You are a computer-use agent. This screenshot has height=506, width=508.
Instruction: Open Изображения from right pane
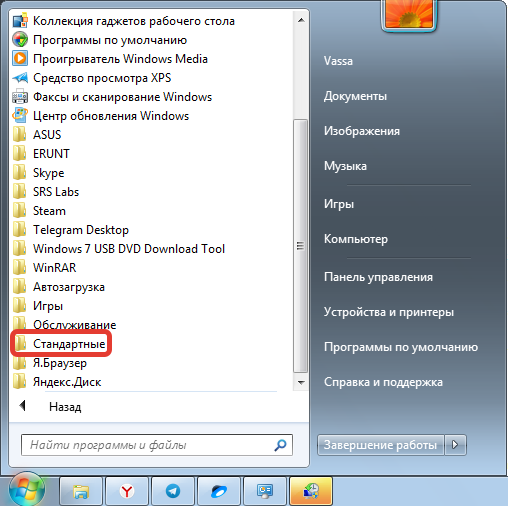tap(362, 131)
